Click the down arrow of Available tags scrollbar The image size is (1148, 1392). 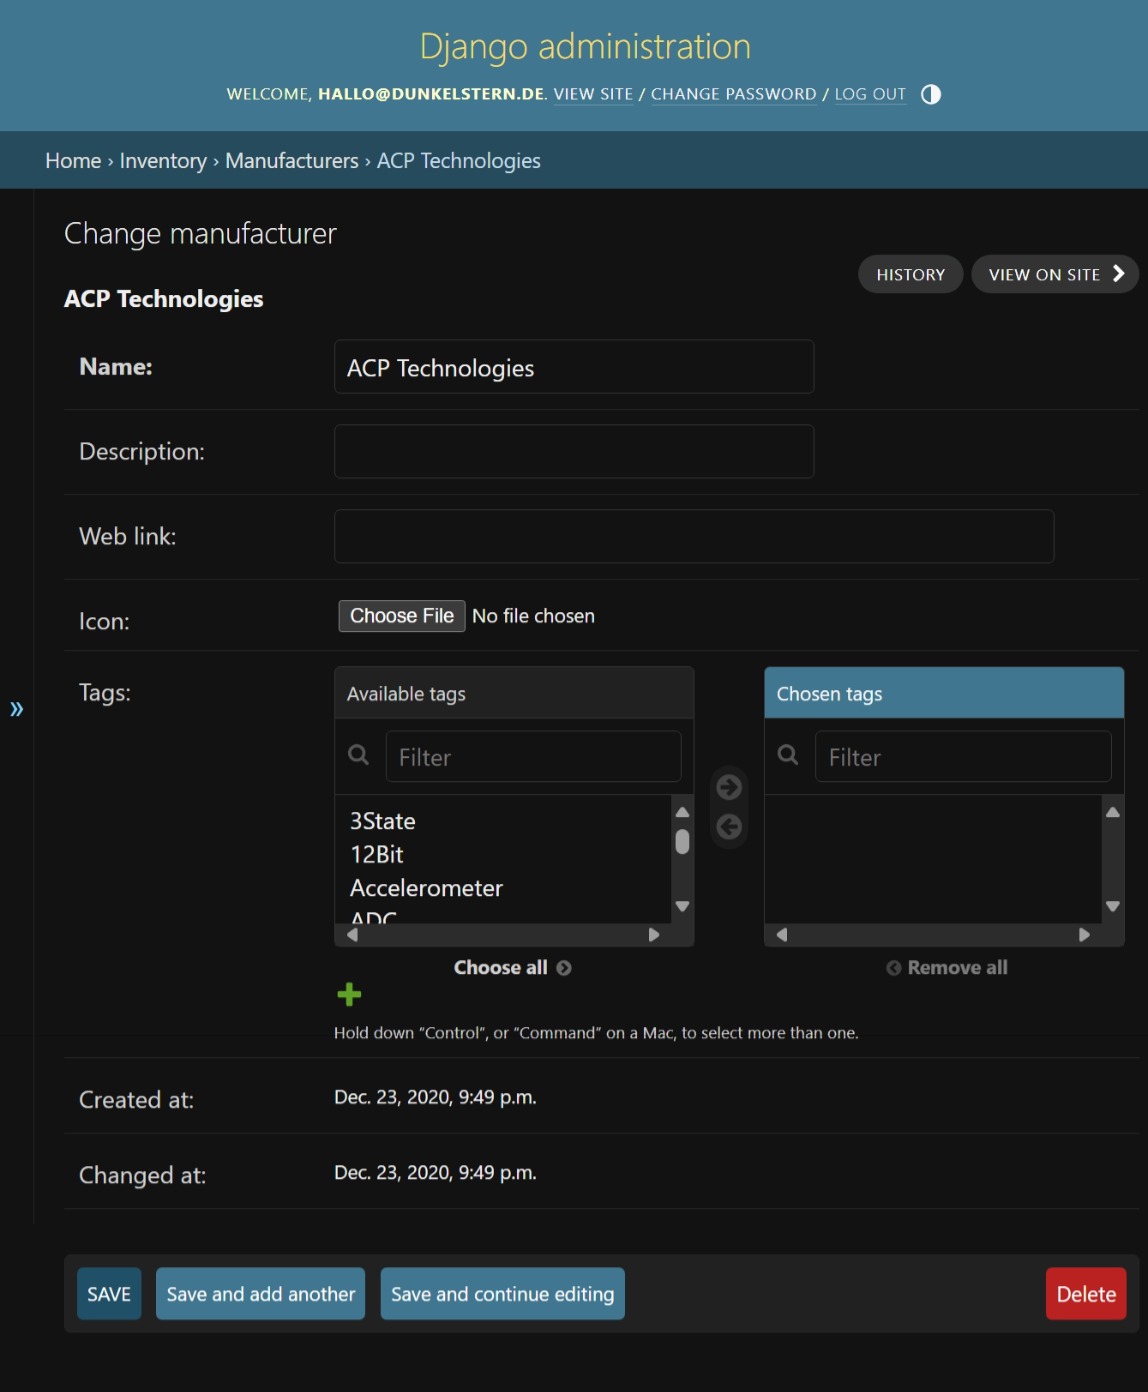pos(682,906)
